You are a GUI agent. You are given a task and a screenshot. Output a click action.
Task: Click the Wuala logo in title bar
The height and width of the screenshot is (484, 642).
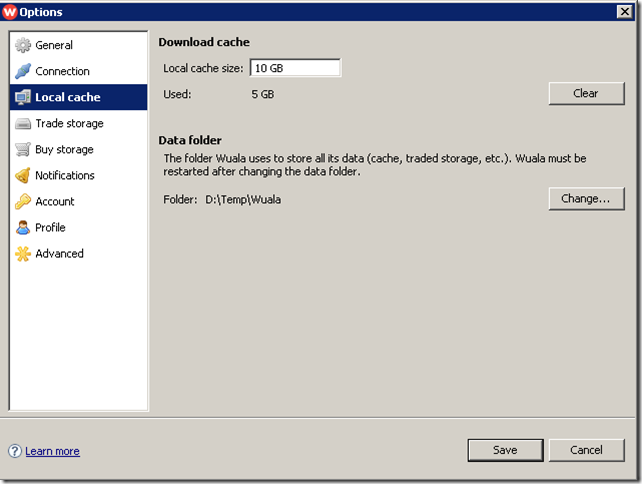point(10,11)
